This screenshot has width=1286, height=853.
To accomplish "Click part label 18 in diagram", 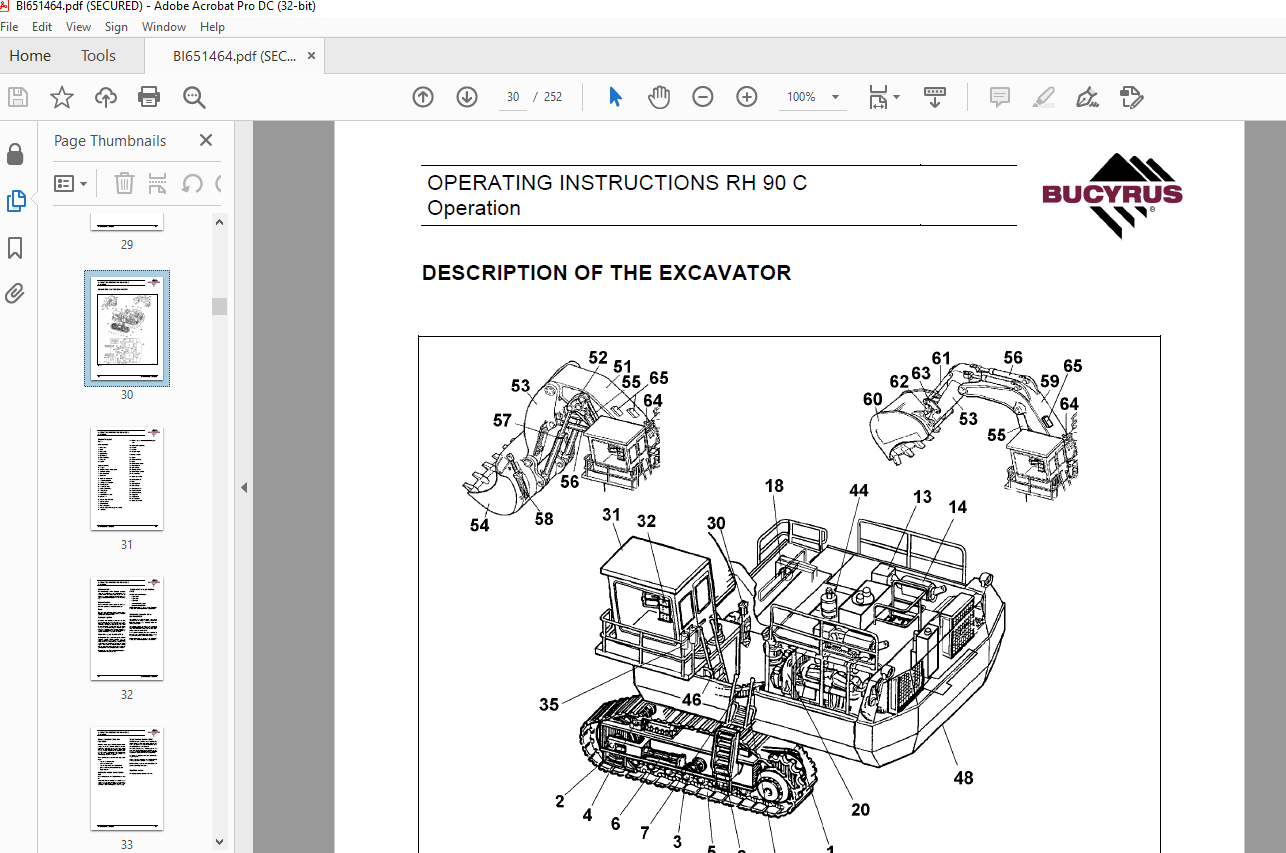I will pyautogui.click(x=774, y=486).
